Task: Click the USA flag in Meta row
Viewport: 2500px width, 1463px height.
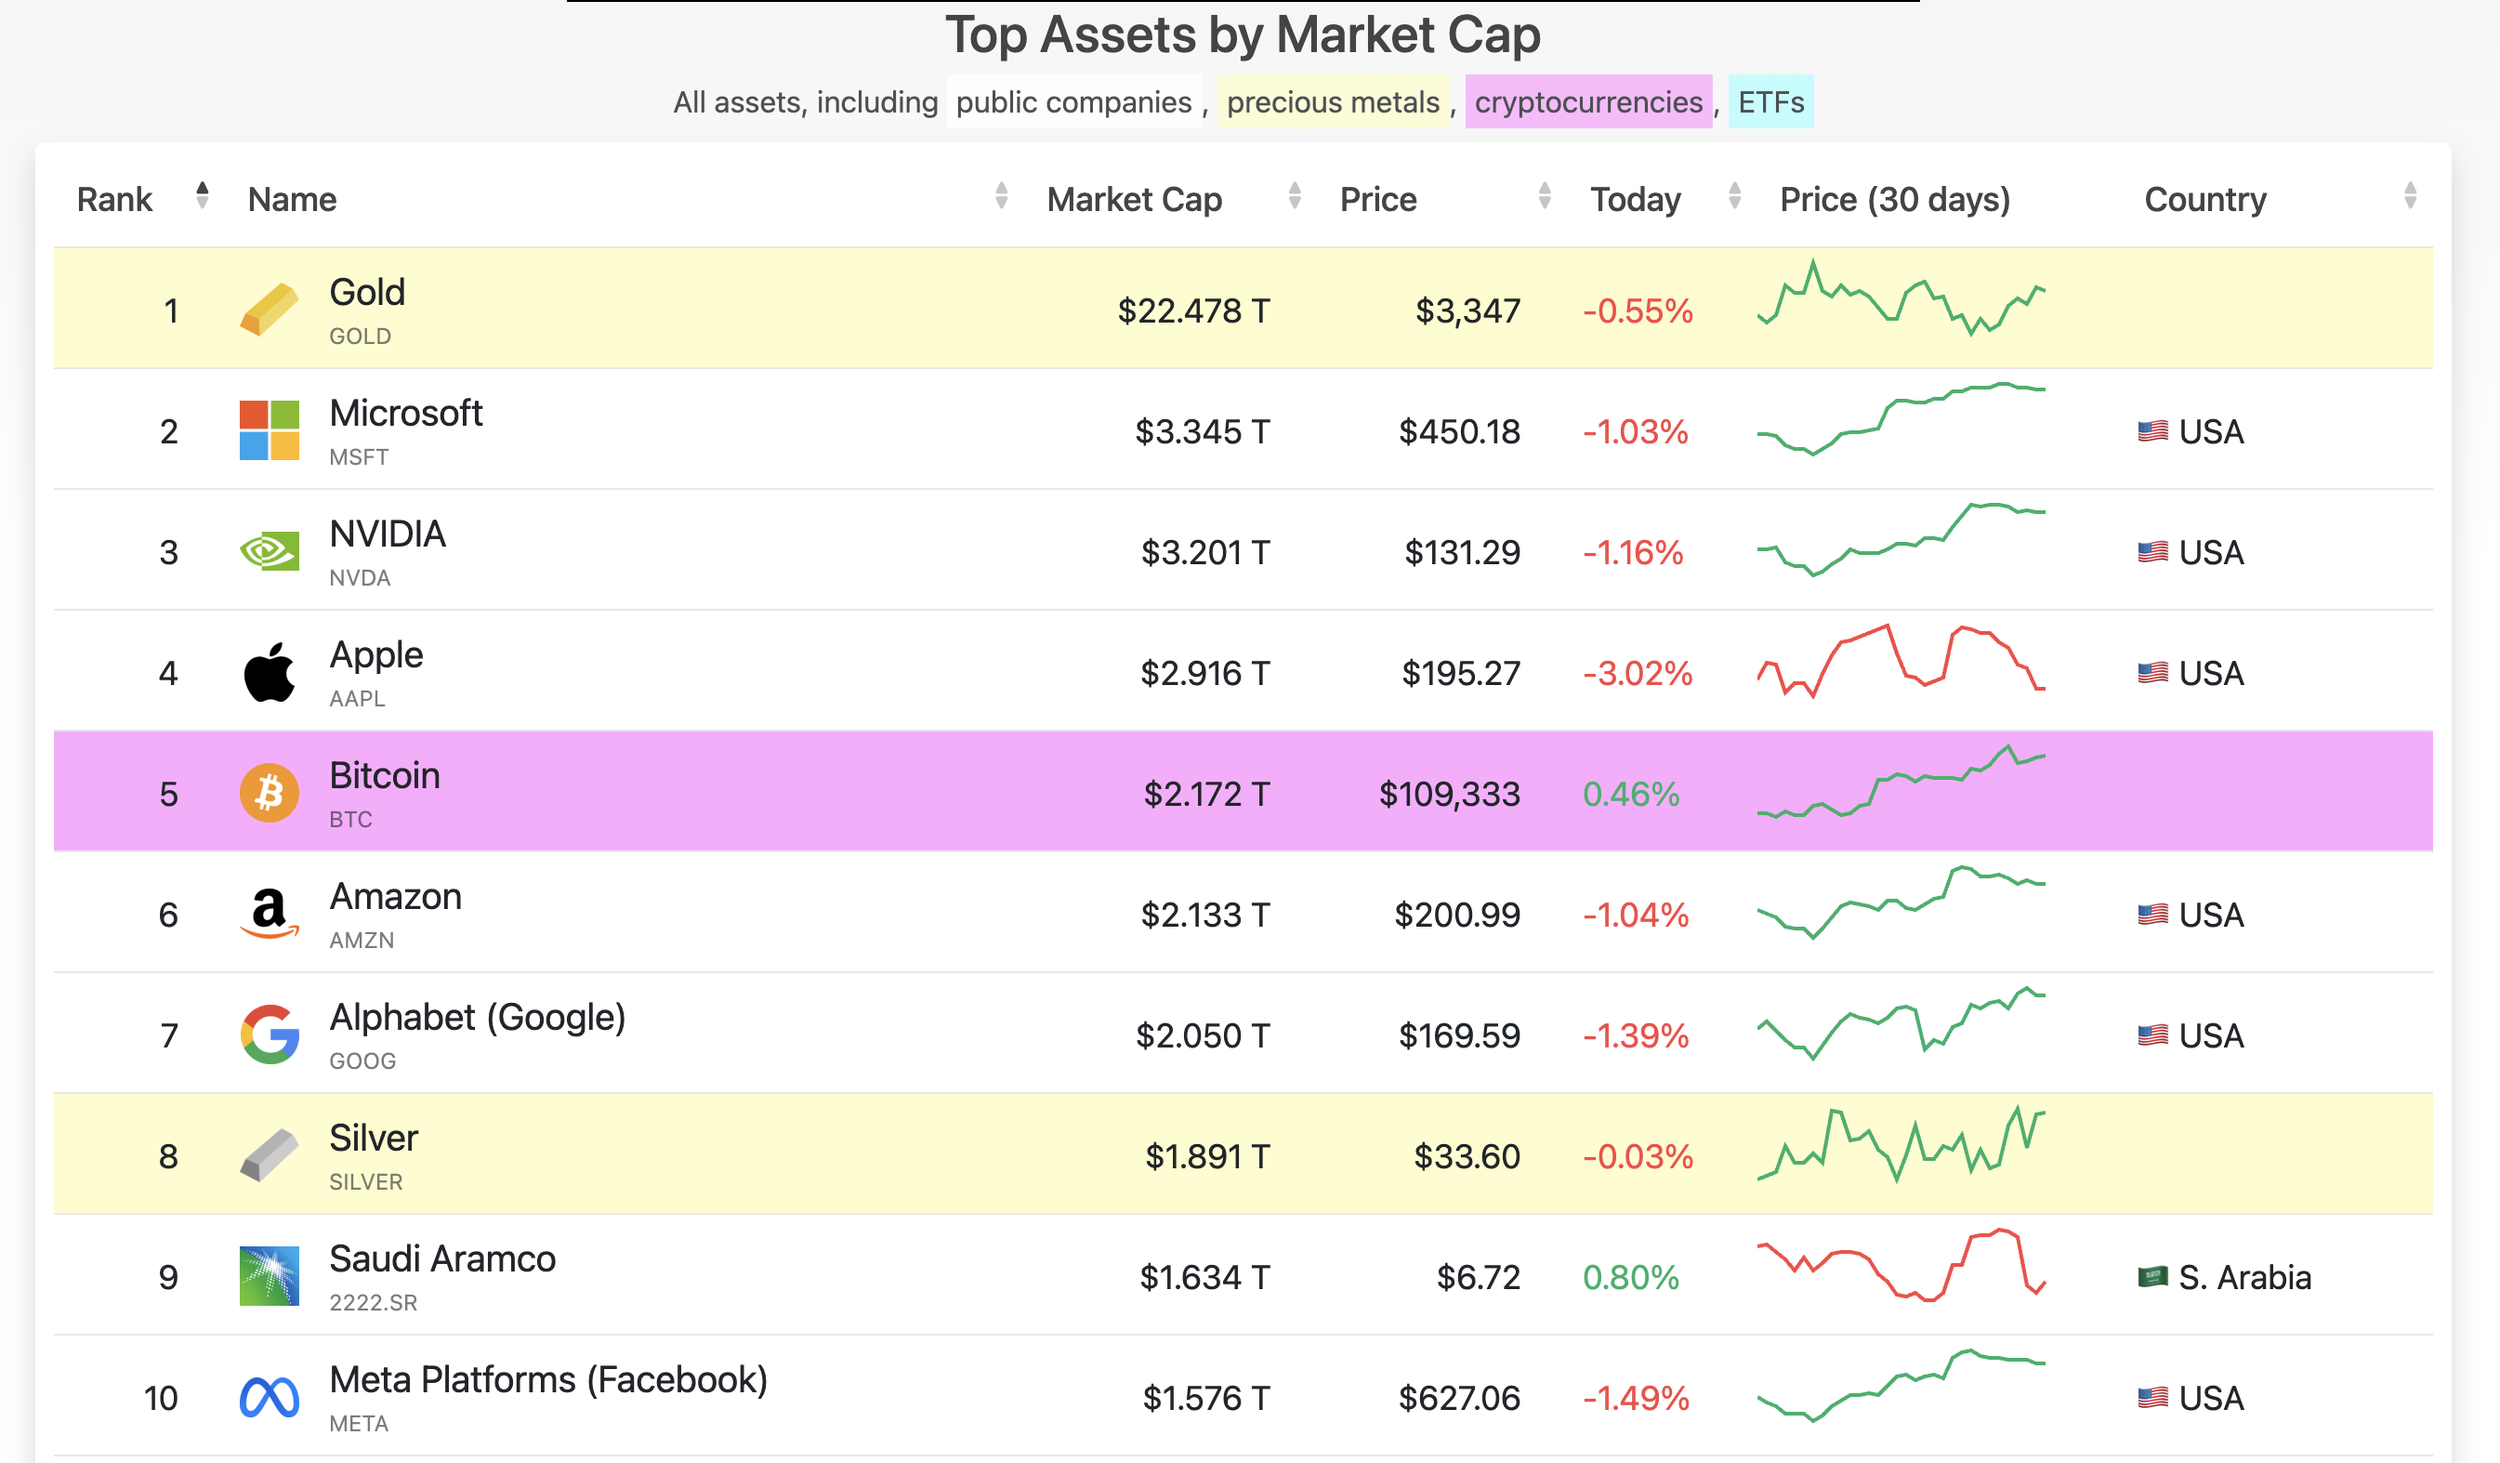Action: coord(2152,1398)
